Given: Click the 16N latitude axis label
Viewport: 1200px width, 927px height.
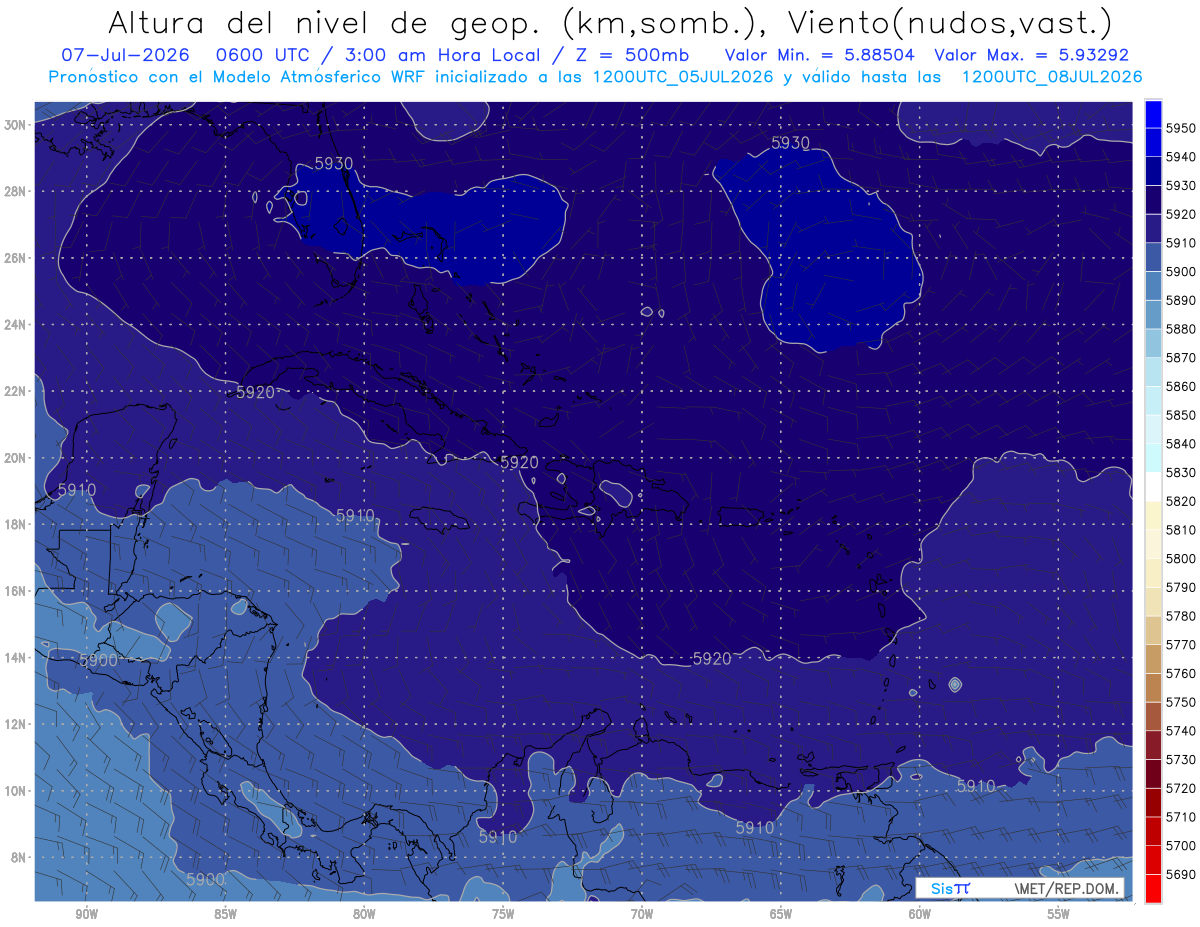Looking at the screenshot, I should click(x=15, y=591).
